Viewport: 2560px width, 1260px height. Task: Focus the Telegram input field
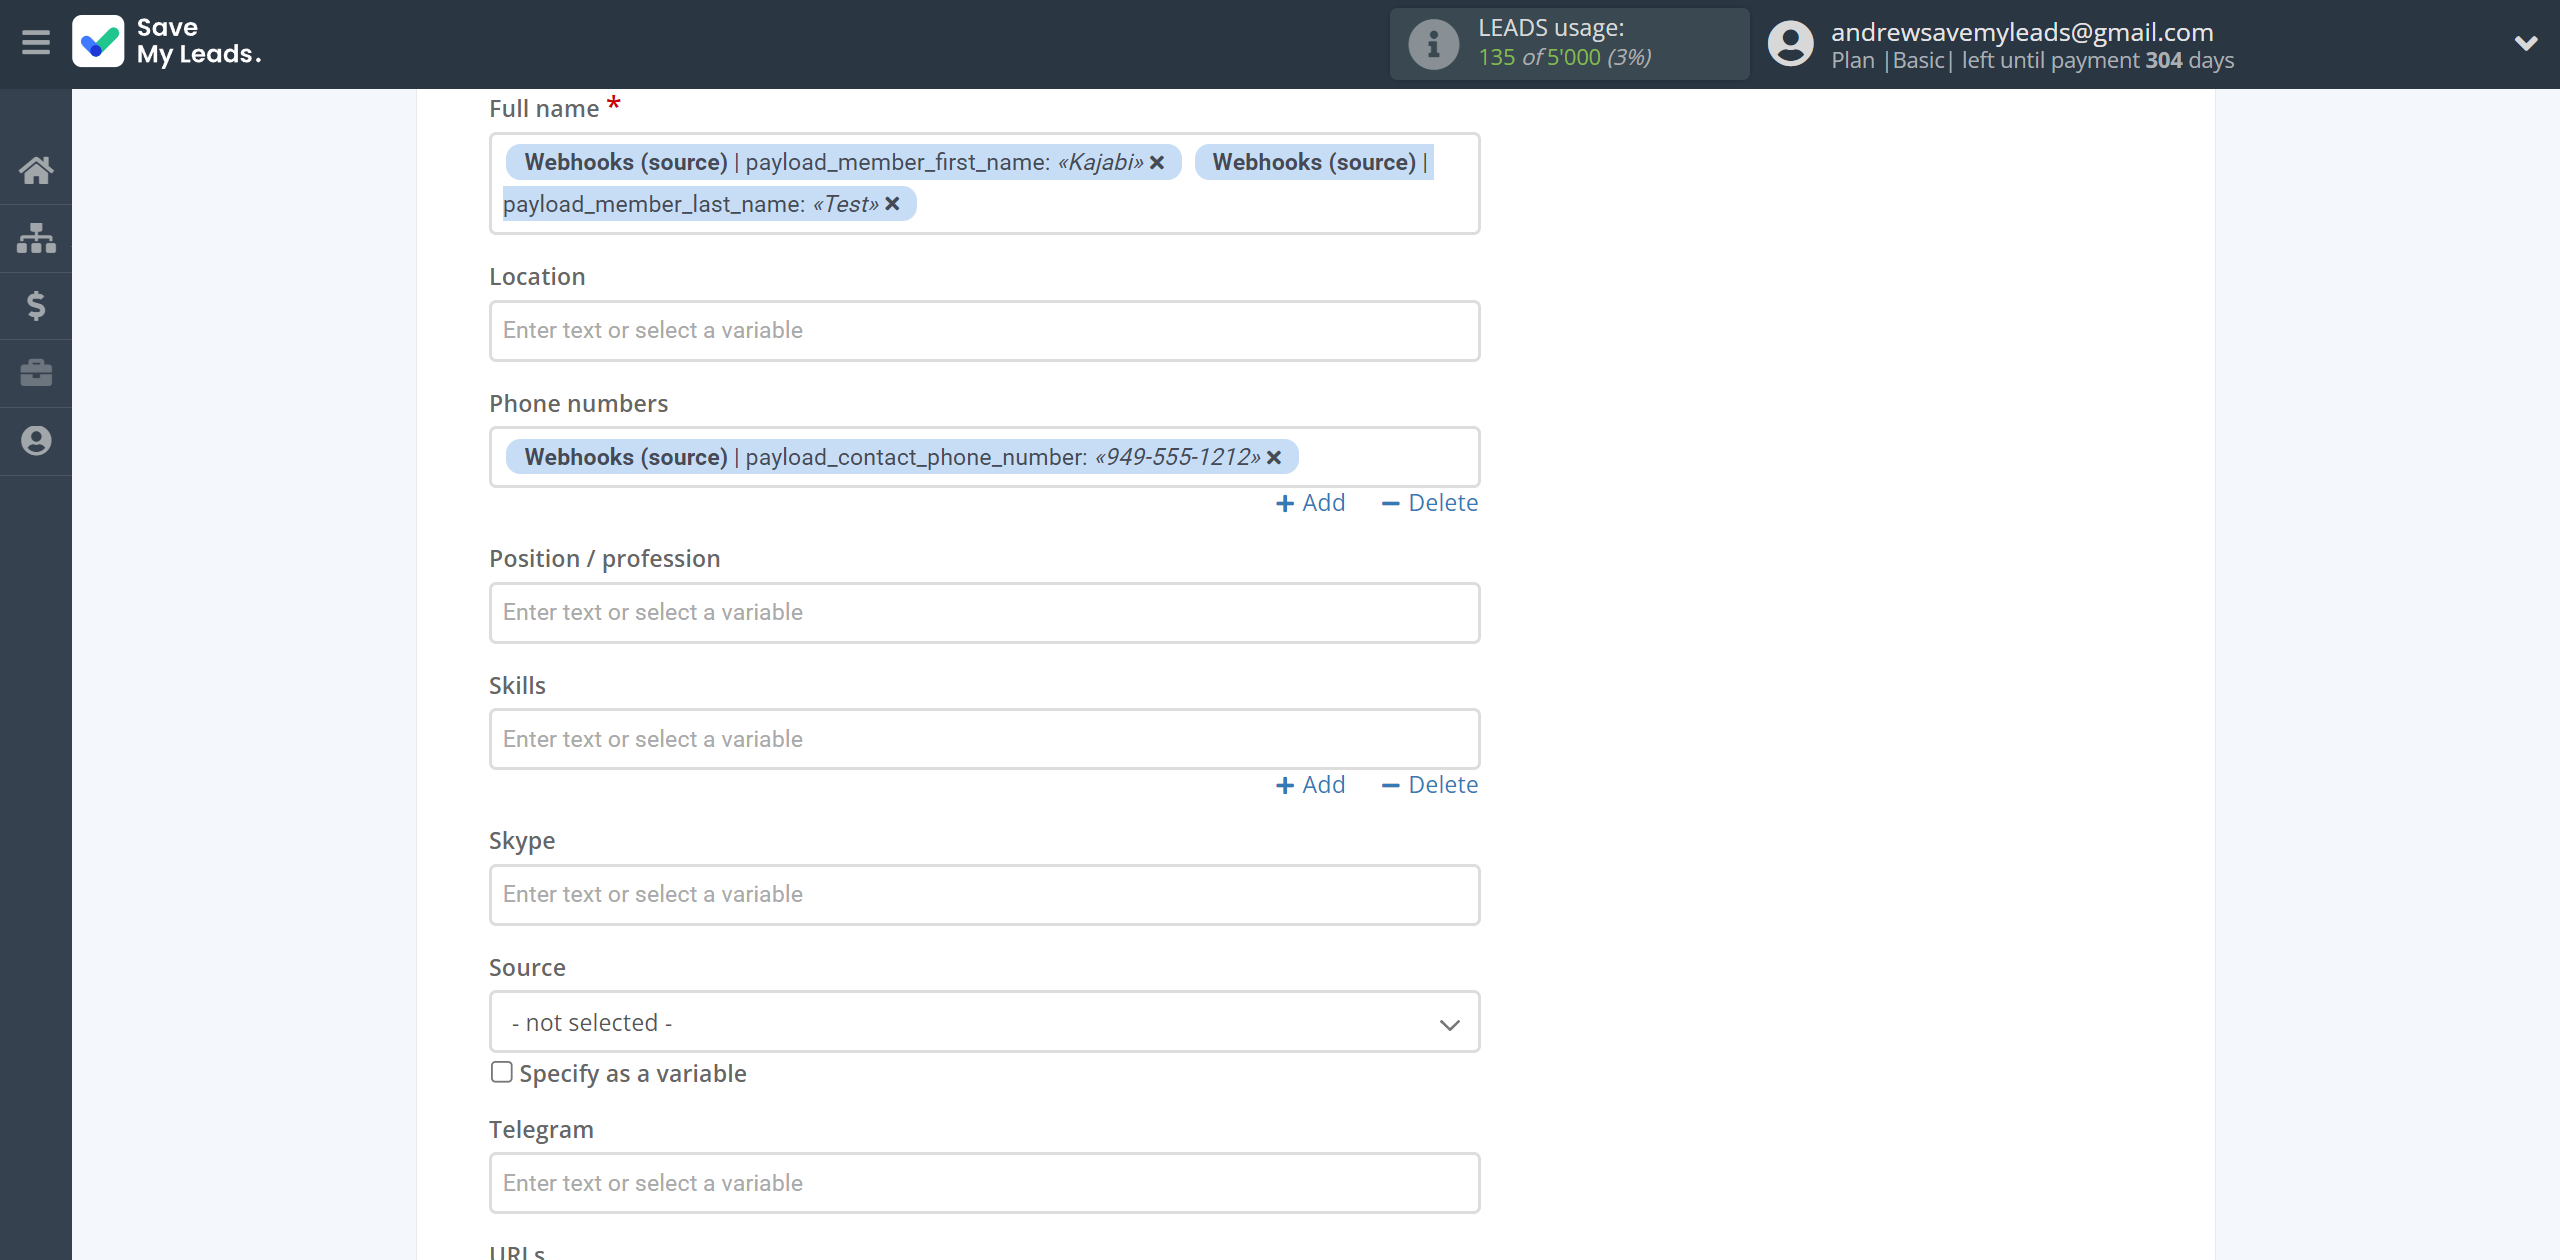pos(984,1183)
